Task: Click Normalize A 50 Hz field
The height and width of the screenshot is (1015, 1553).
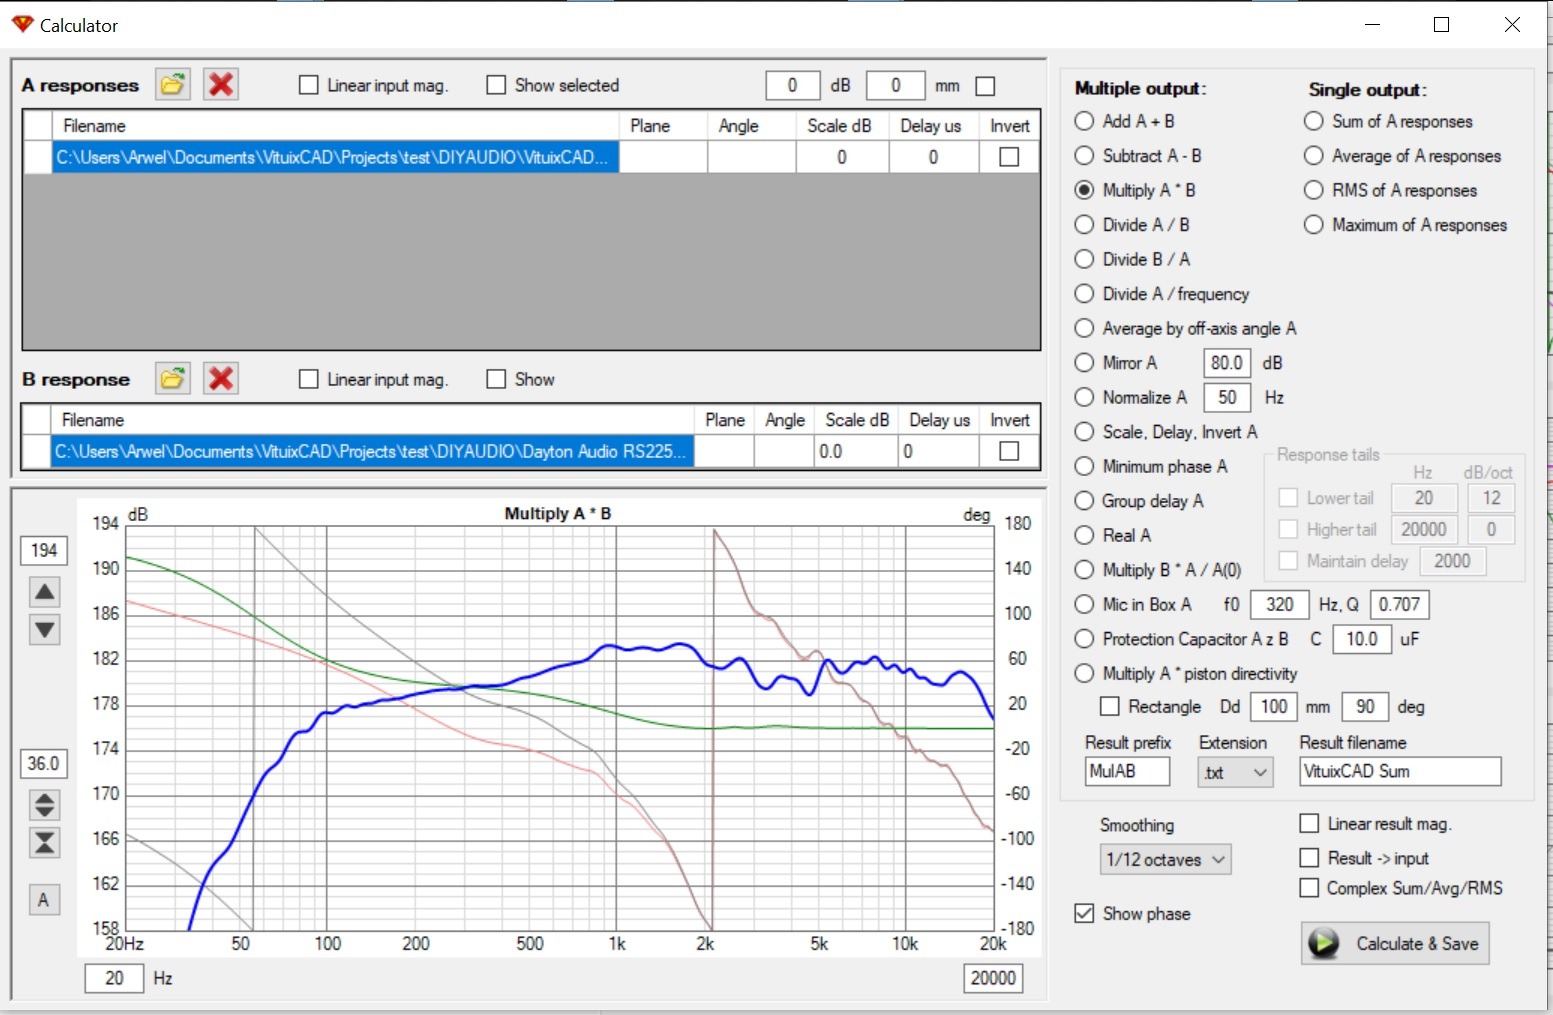Action: tap(1227, 397)
